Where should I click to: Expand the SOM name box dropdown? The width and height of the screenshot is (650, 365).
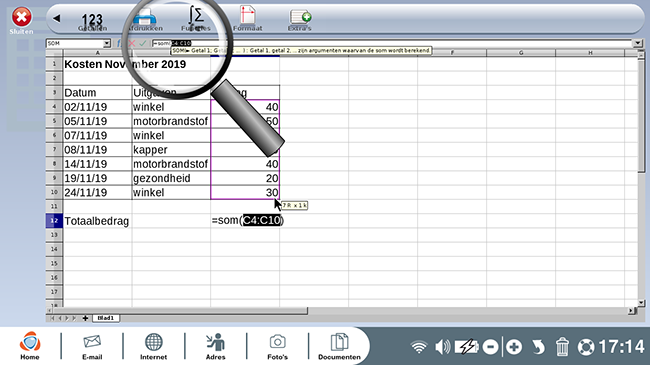(107, 43)
